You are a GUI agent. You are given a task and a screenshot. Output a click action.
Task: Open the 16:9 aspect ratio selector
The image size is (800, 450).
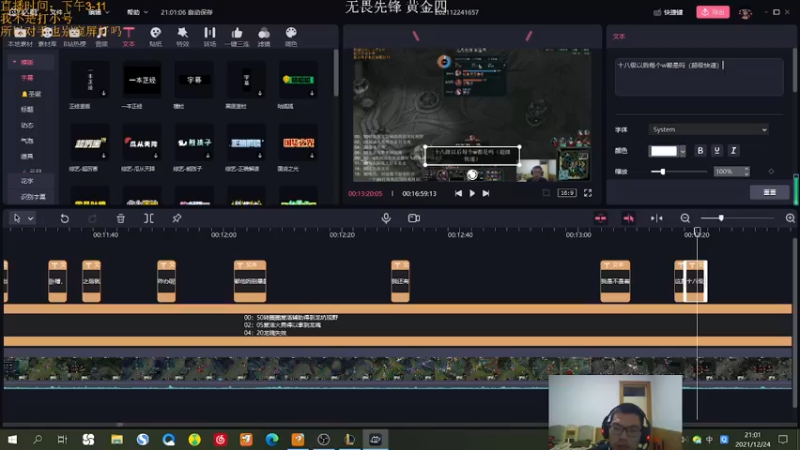tap(567, 193)
